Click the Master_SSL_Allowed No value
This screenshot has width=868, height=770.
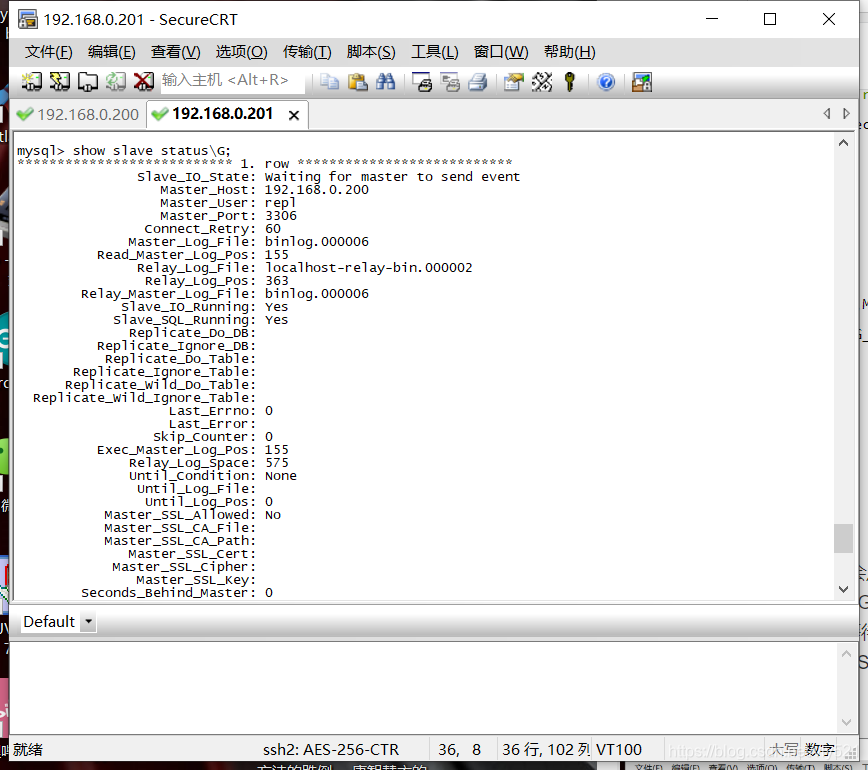[x=273, y=515]
